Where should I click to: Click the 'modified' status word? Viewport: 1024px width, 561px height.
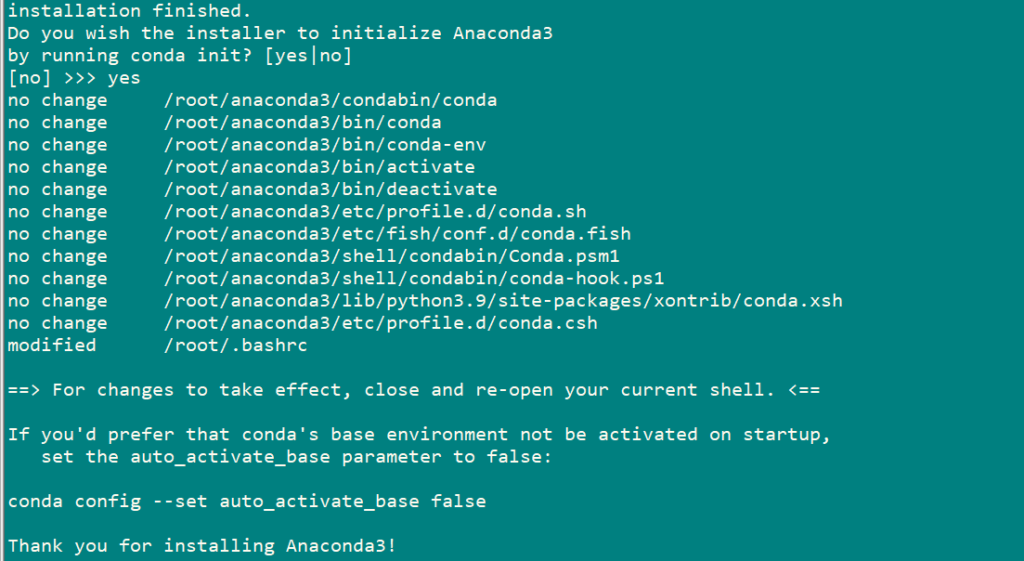(x=52, y=345)
